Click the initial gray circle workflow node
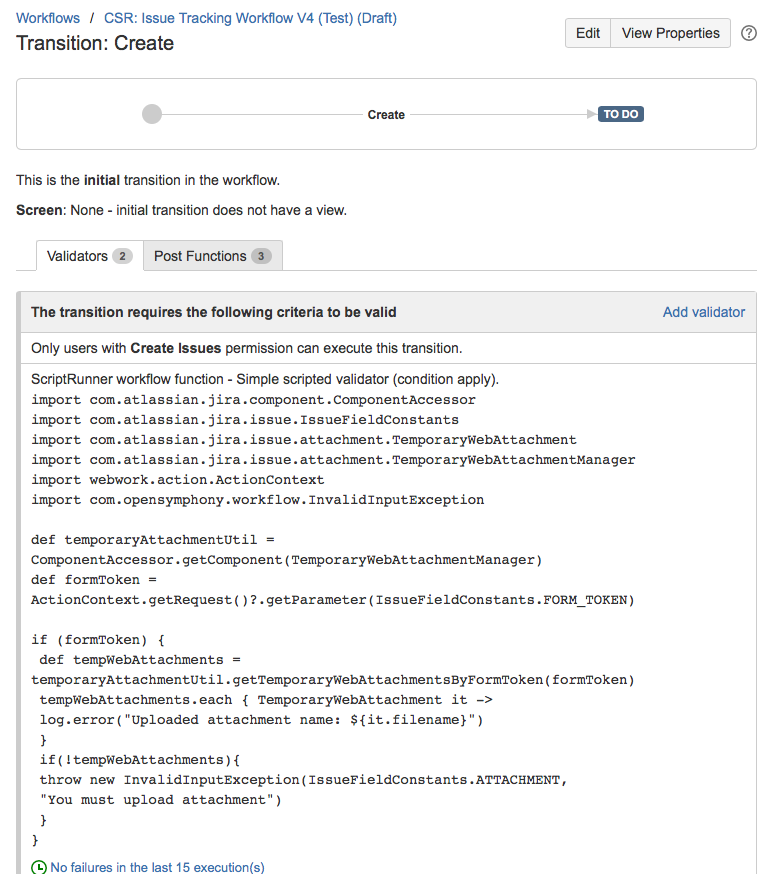The width and height of the screenshot is (768, 874). coord(152,114)
